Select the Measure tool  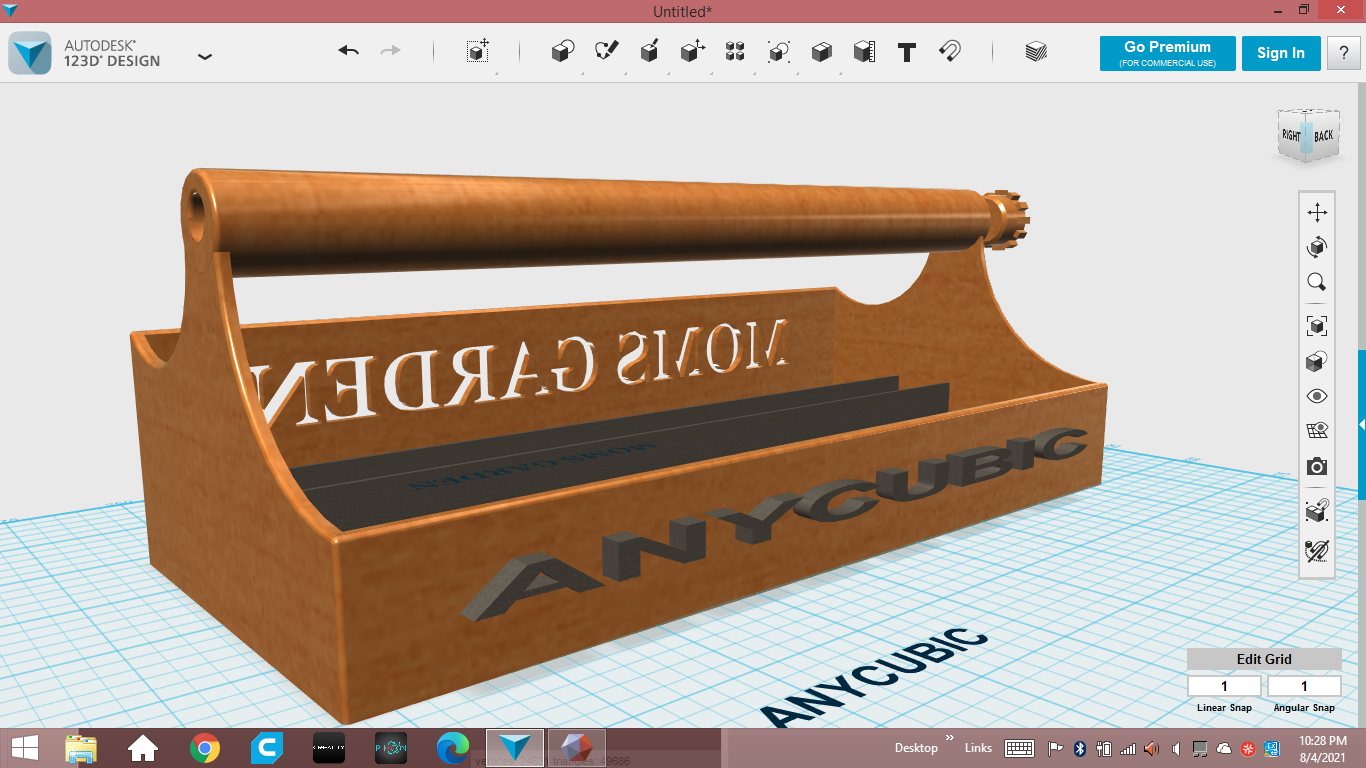864,52
